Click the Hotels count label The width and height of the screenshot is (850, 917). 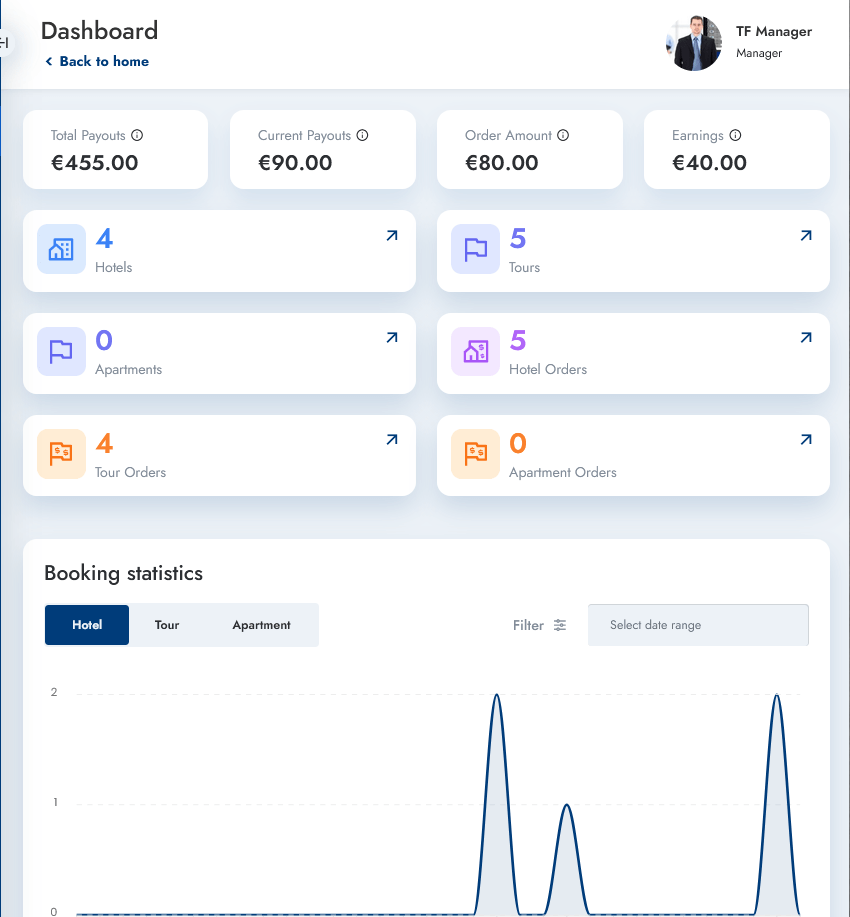[113, 267]
